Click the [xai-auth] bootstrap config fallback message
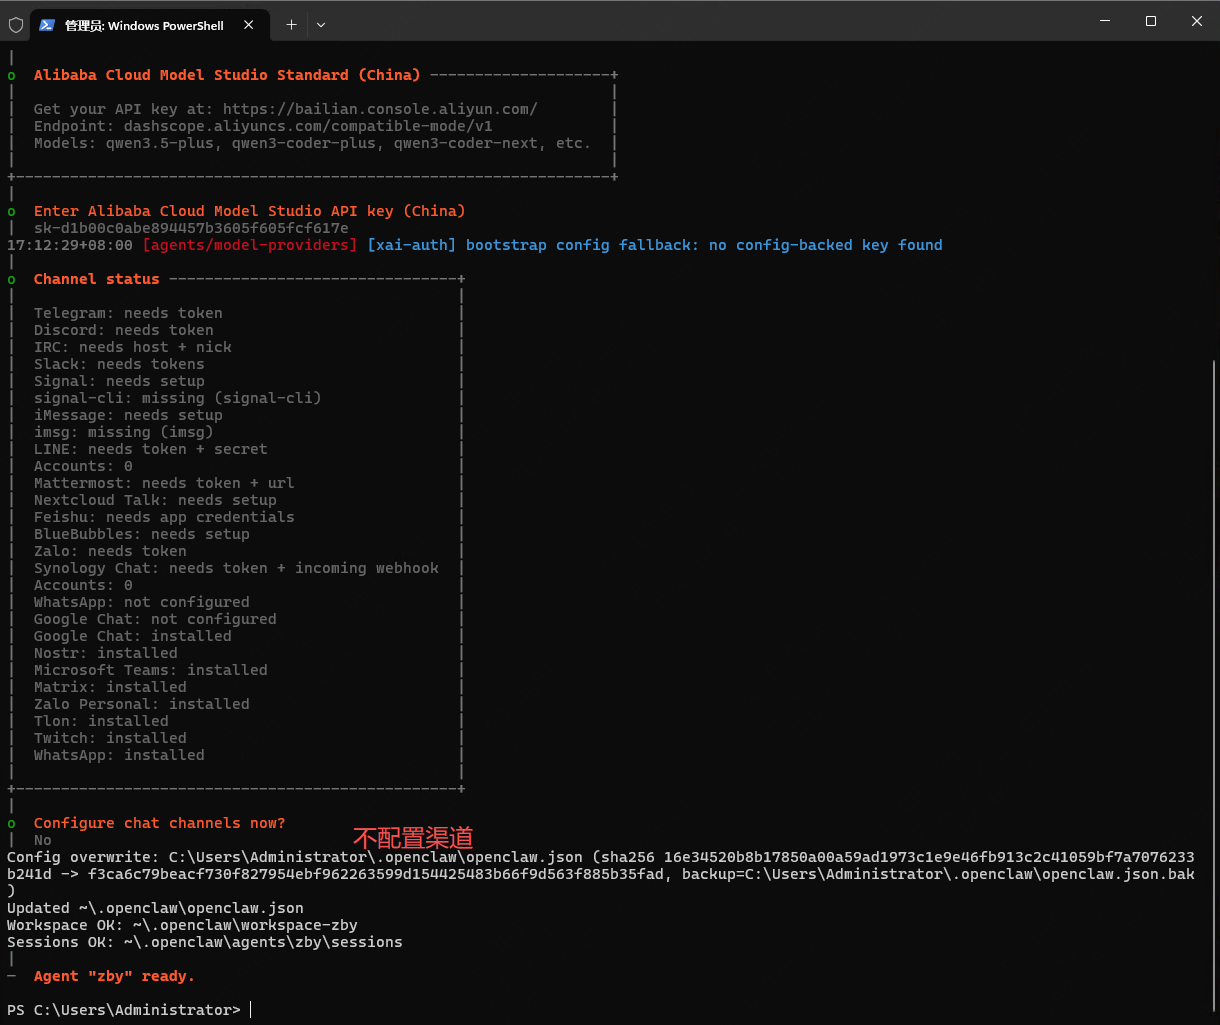 coord(654,245)
